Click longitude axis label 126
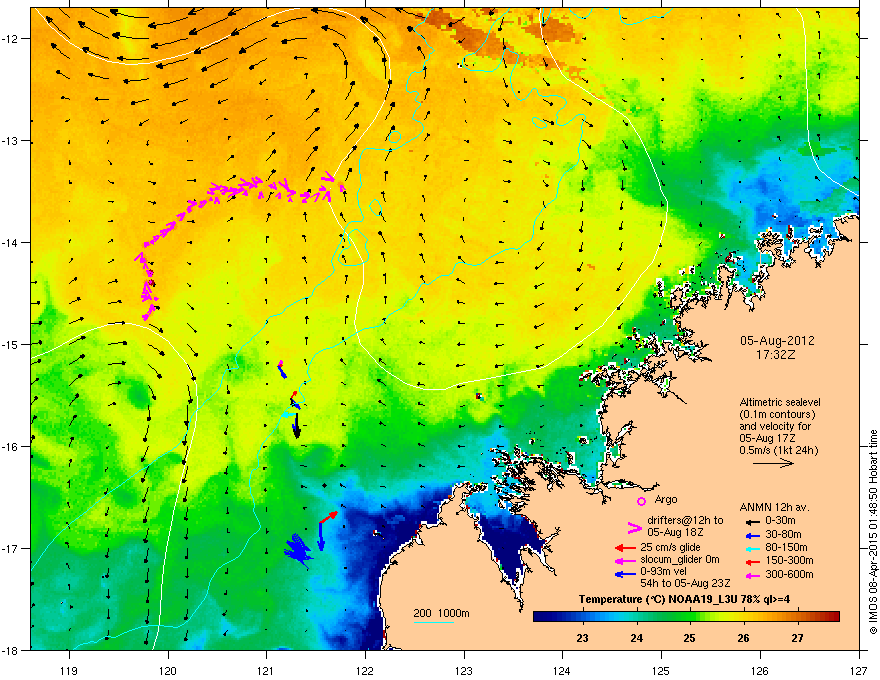The image size is (880, 680). (760, 670)
